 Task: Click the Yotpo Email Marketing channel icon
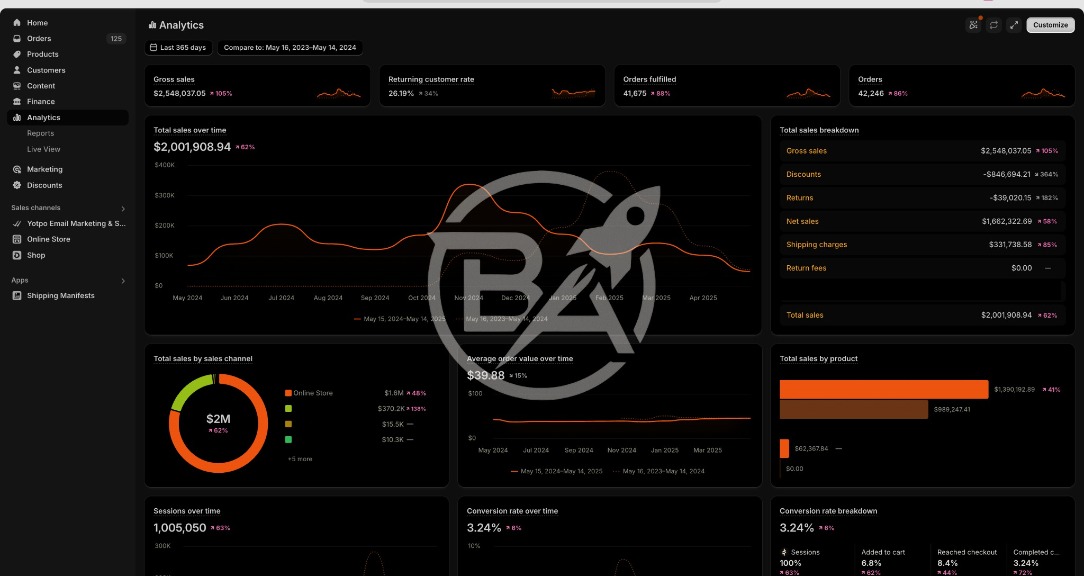tap(17, 223)
